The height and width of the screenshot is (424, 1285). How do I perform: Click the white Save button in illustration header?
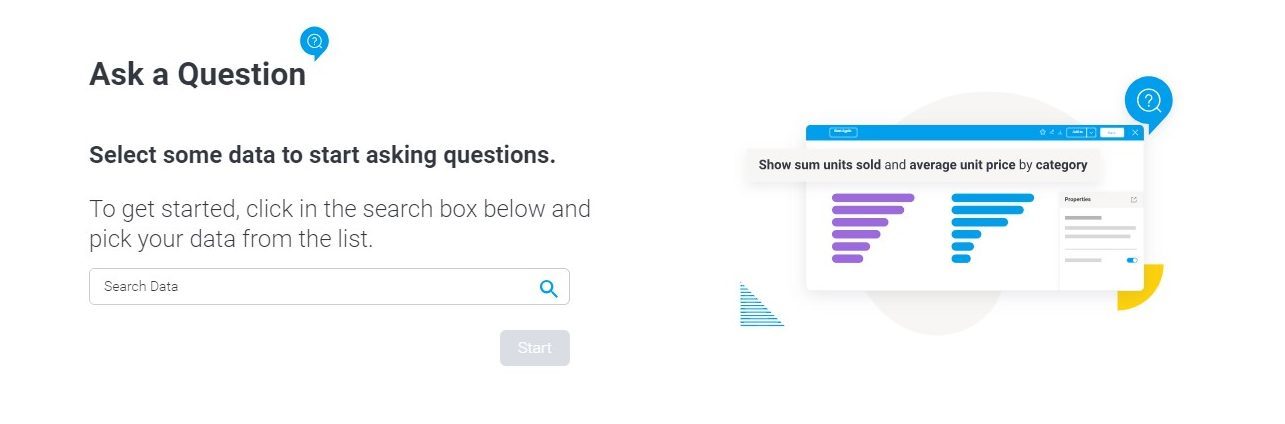(x=1112, y=132)
